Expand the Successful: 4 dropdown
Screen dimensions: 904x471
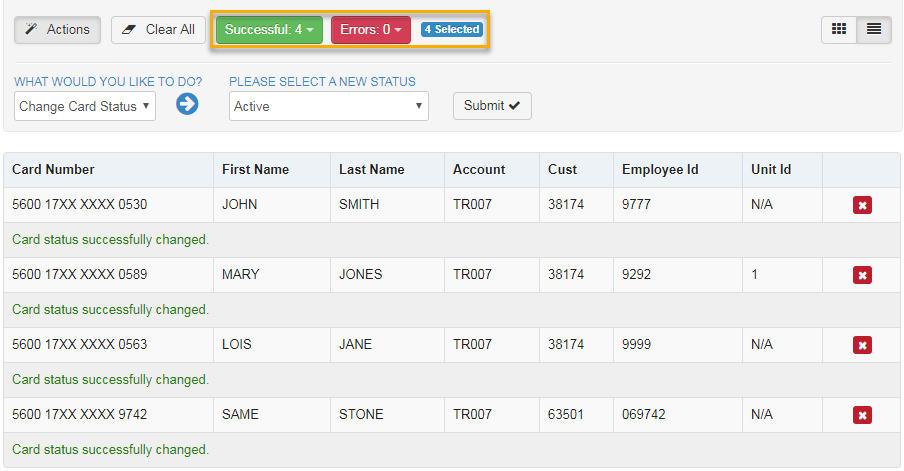point(269,29)
